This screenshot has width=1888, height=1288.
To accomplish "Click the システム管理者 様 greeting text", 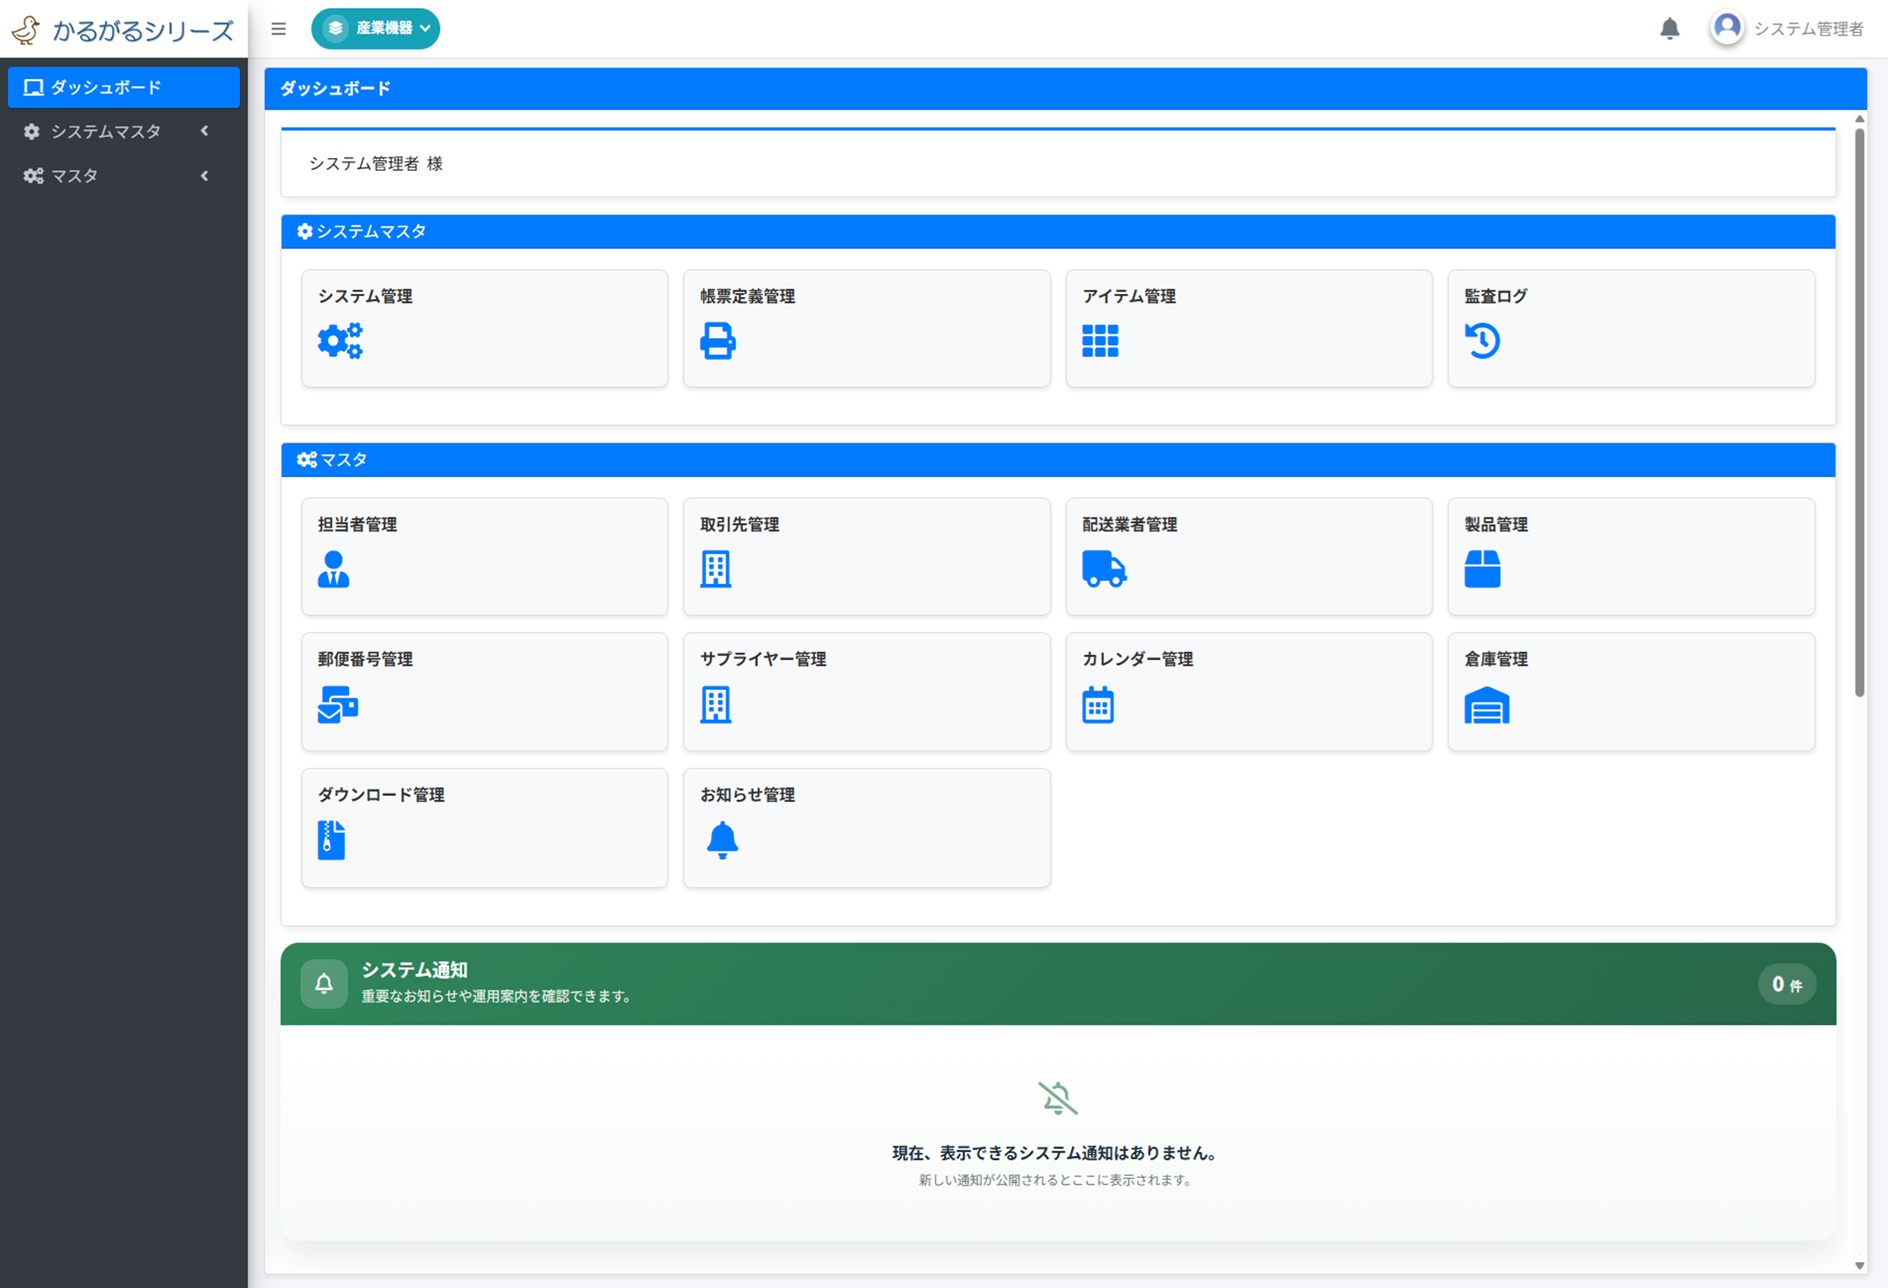I will click(375, 163).
